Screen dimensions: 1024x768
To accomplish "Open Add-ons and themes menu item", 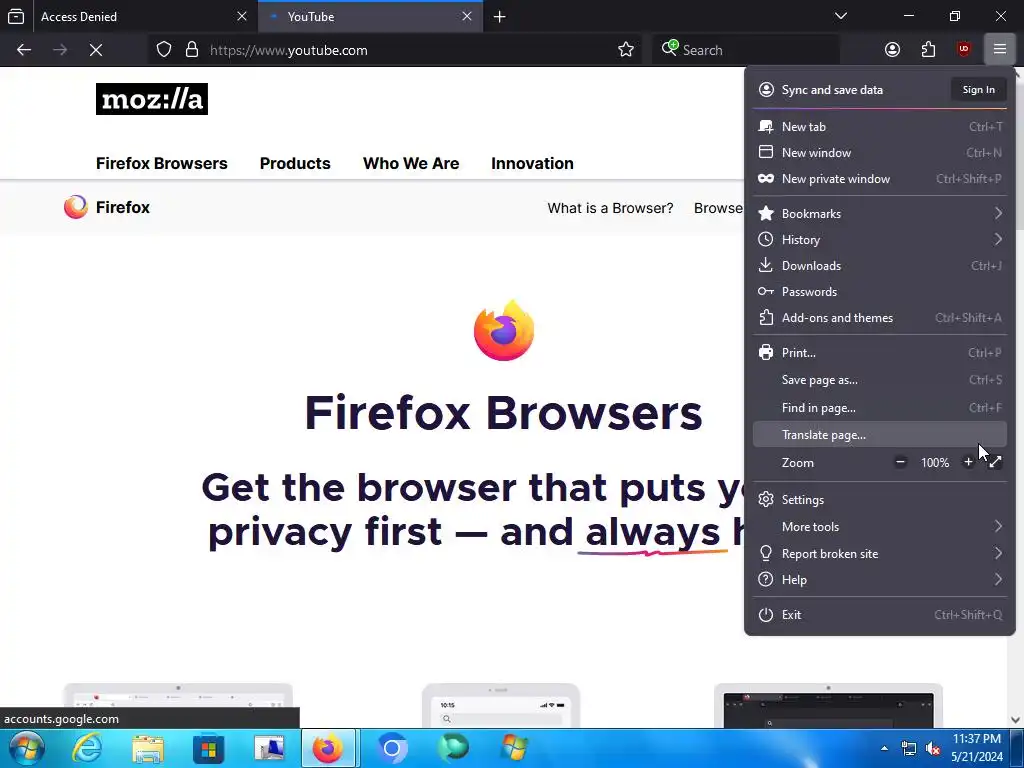I will [880, 318].
